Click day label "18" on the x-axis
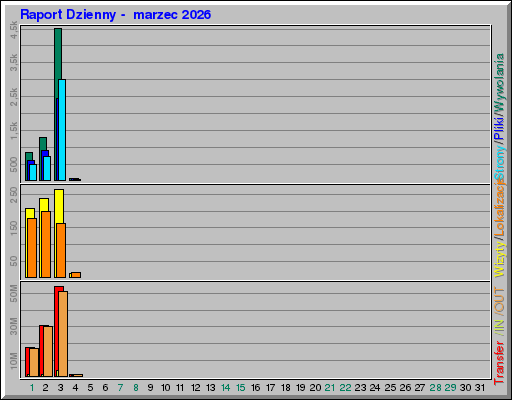512x400 pixels. (x=286, y=388)
